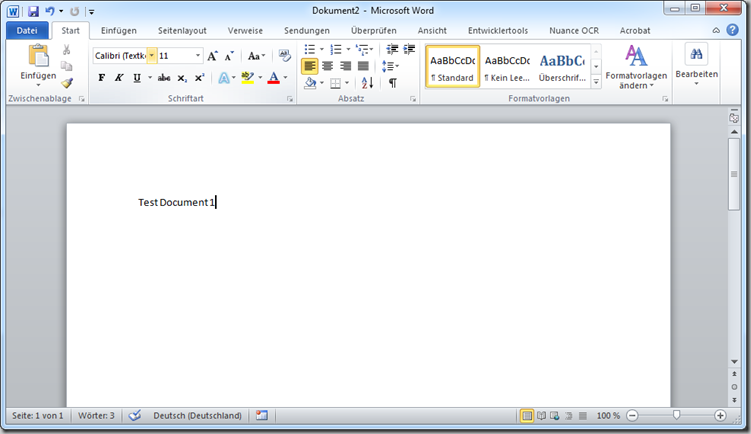The width and height of the screenshot is (751, 434).
Task: Click the Save icon in quick access toolbar
Action: (33, 11)
